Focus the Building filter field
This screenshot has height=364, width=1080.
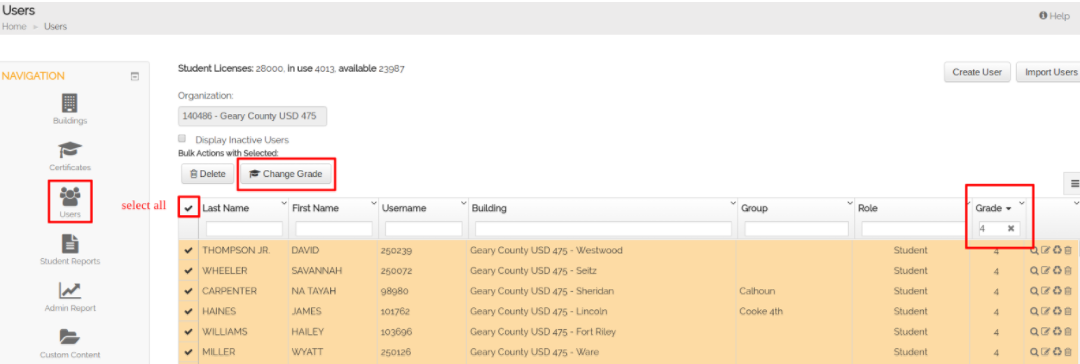pyautogui.click(x=603, y=229)
